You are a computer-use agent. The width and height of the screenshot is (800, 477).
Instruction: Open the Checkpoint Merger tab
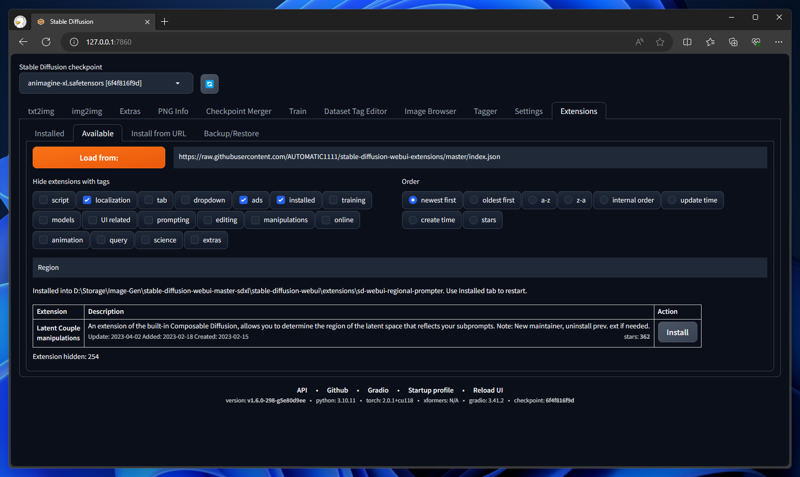click(238, 111)
